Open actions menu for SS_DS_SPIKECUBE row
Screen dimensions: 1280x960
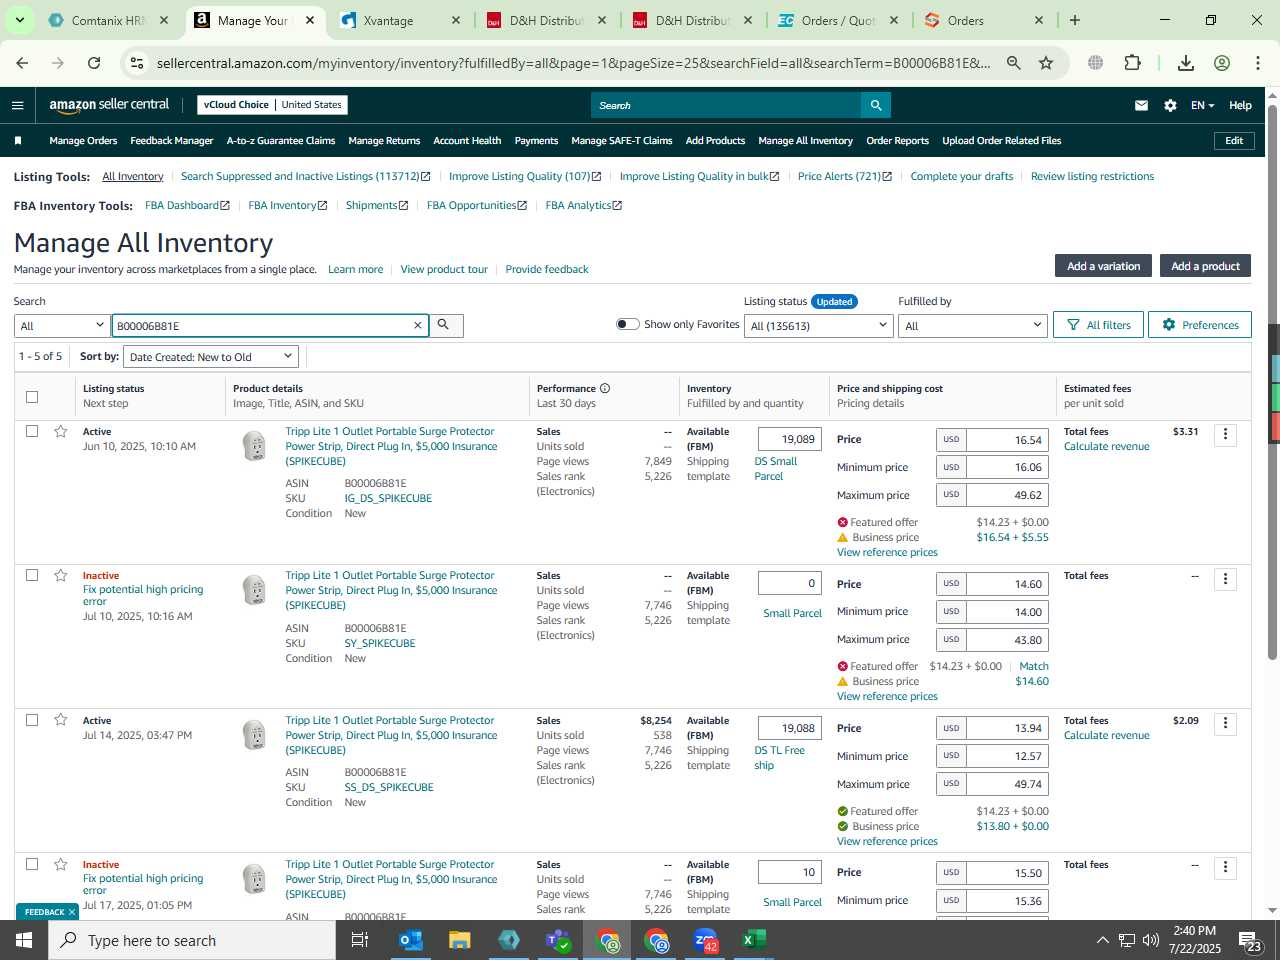point(1225,723)
